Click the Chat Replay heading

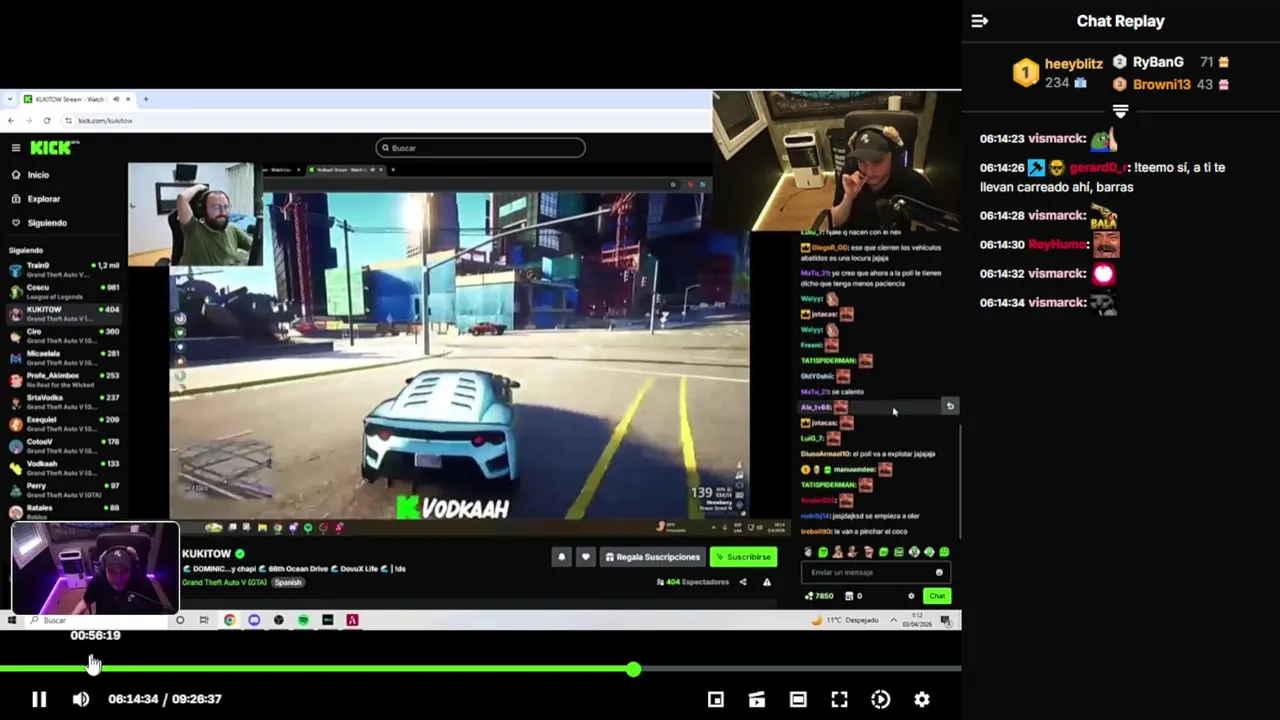tap(1120, 21)
